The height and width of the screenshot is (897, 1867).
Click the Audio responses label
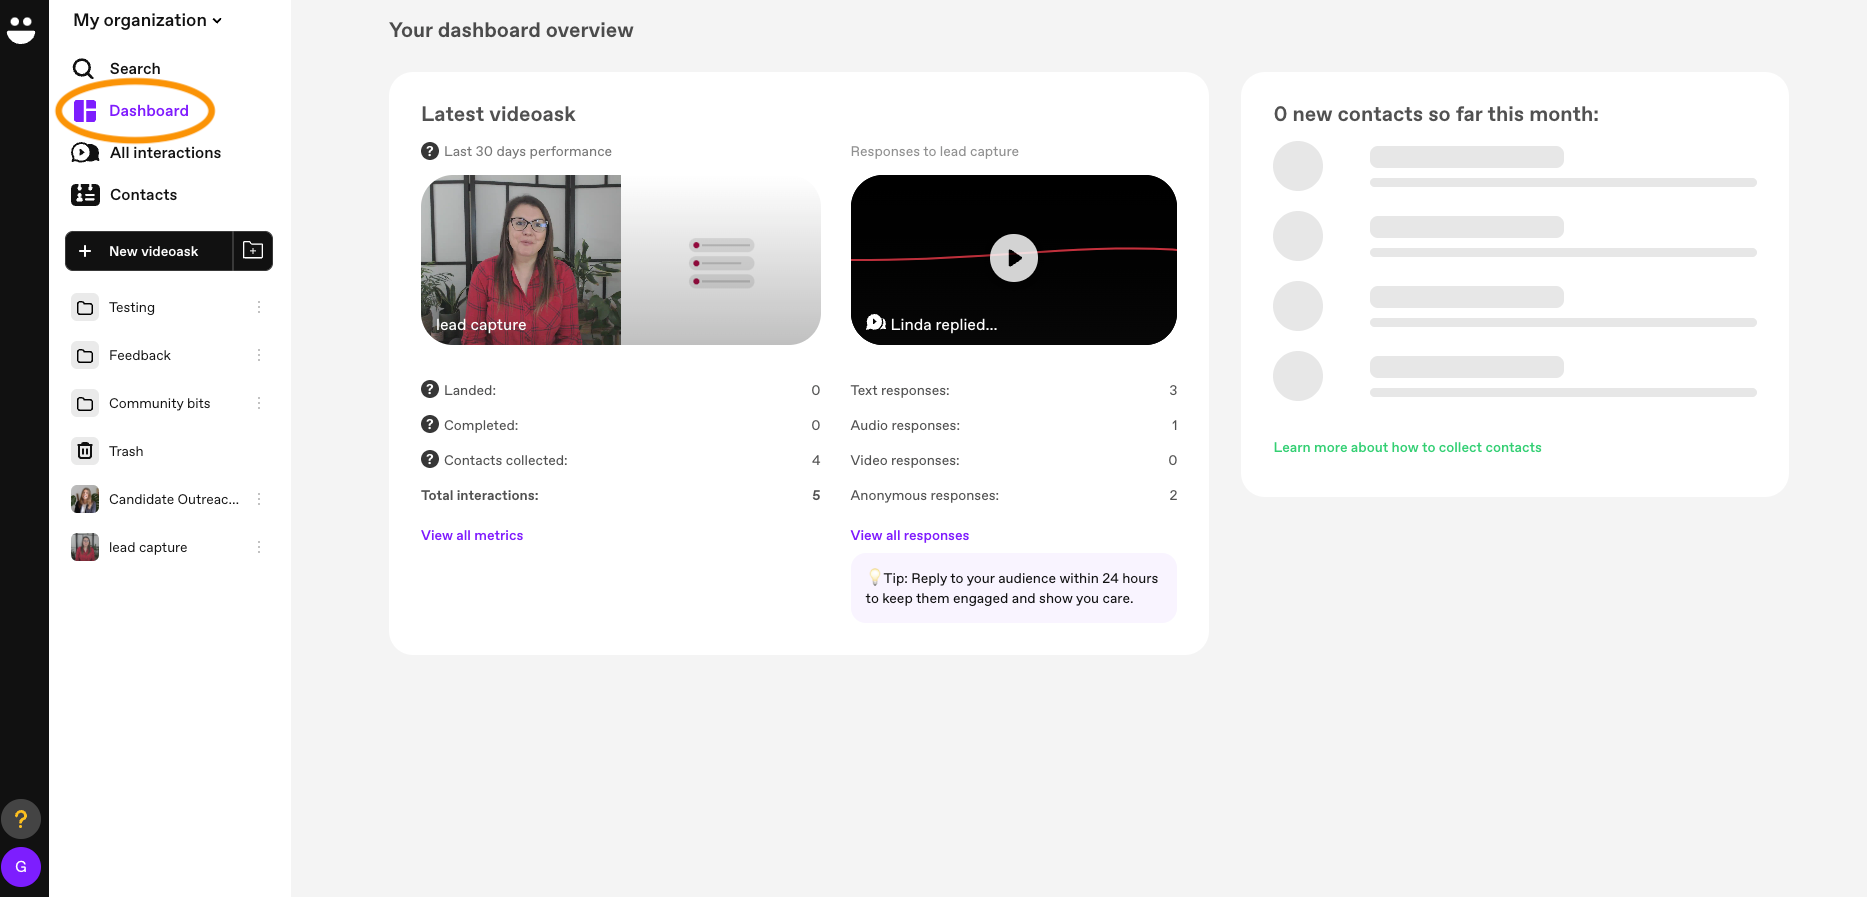point(905,426)
